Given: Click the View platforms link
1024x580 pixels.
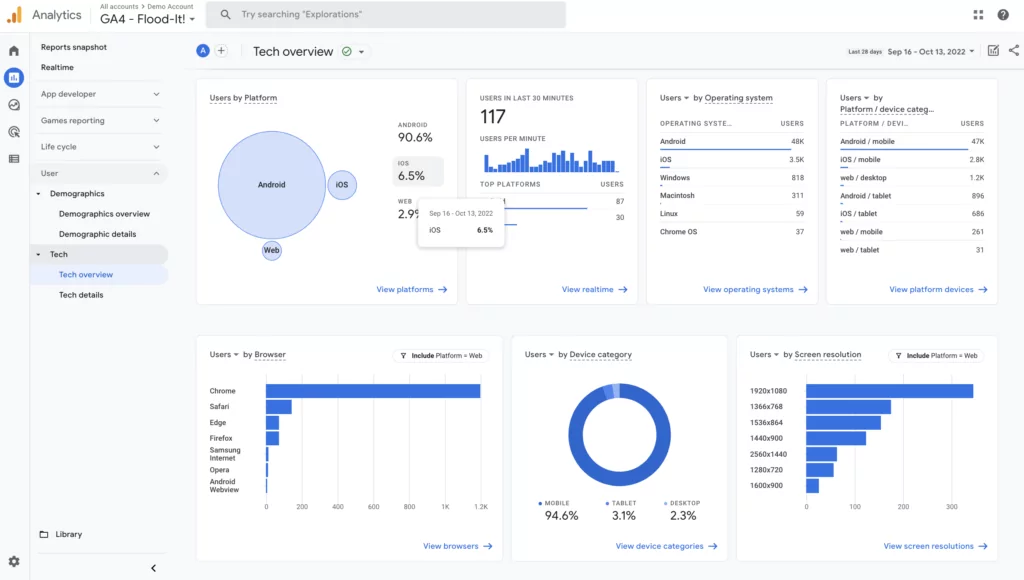Looking at the screenshot, I should [x=411, y=289].
